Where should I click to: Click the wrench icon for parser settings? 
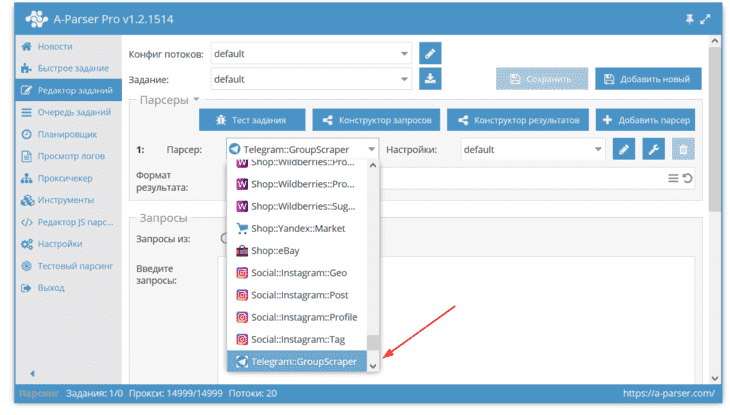(x=653, y=150)
